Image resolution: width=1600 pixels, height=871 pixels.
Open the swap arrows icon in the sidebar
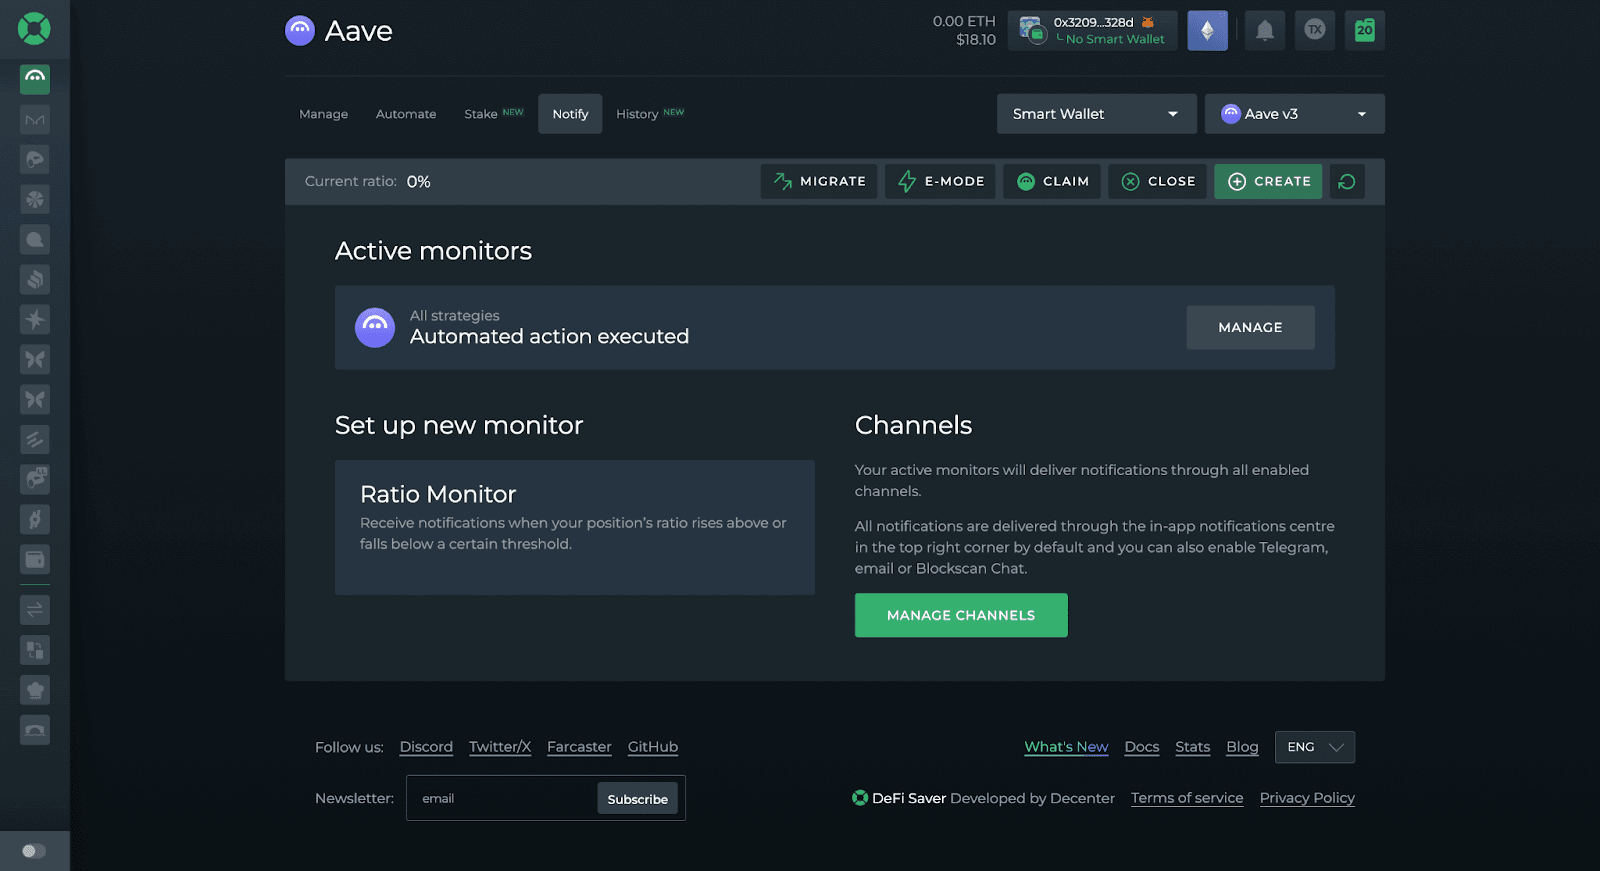35,609
